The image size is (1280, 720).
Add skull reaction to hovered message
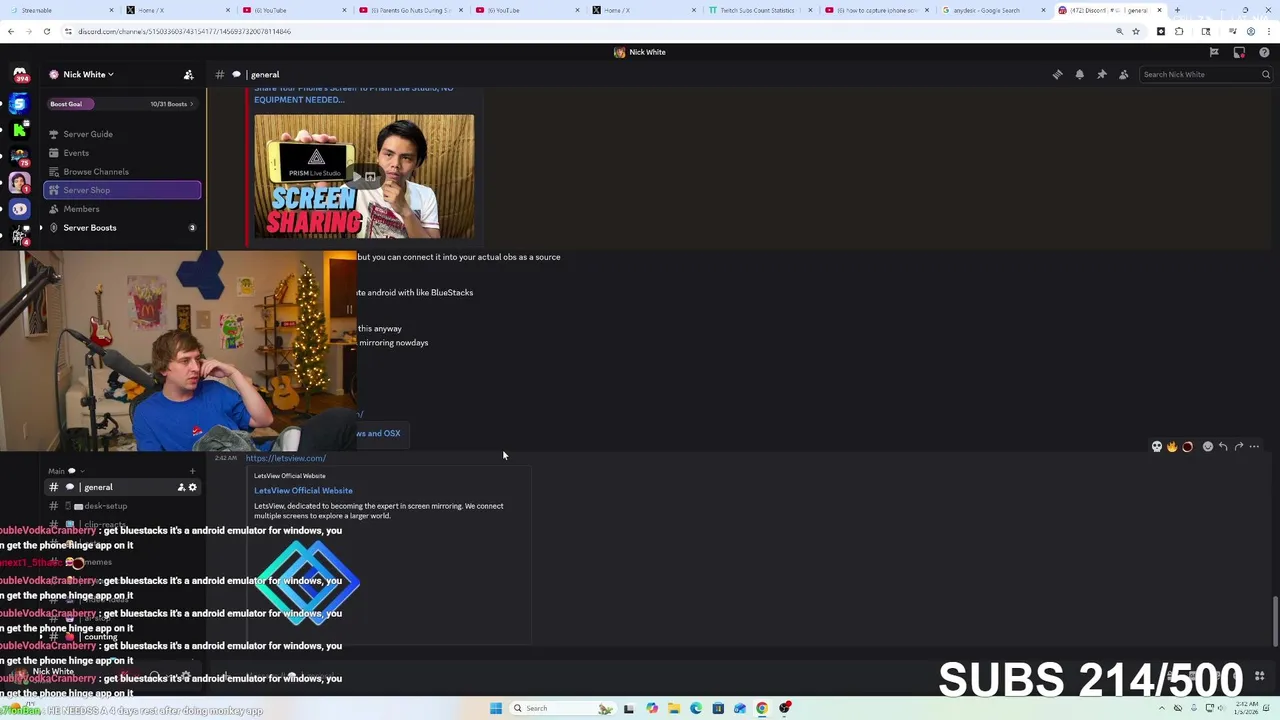1157,447
